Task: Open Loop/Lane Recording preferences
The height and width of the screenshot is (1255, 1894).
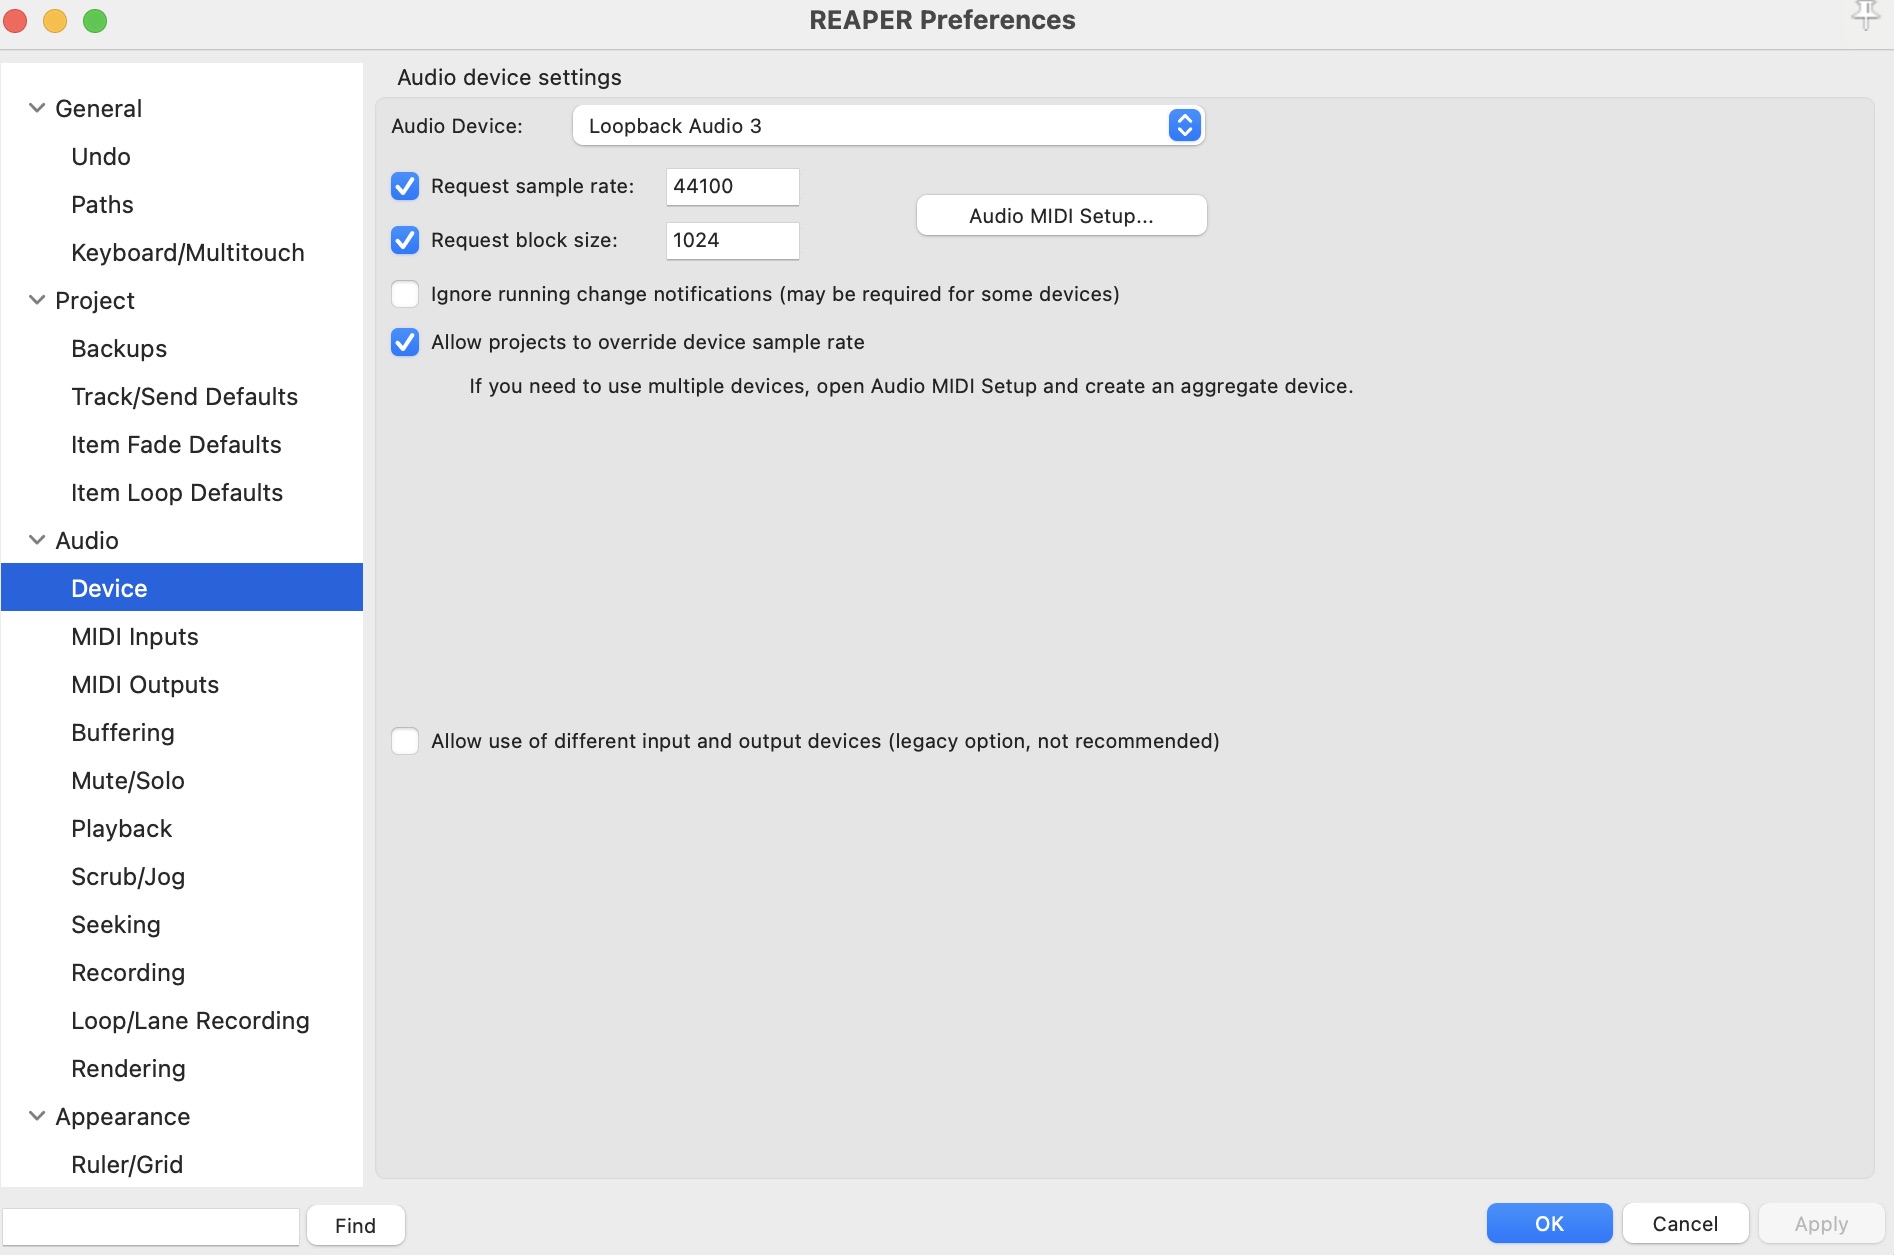Action: click(x=190, y=1020)
